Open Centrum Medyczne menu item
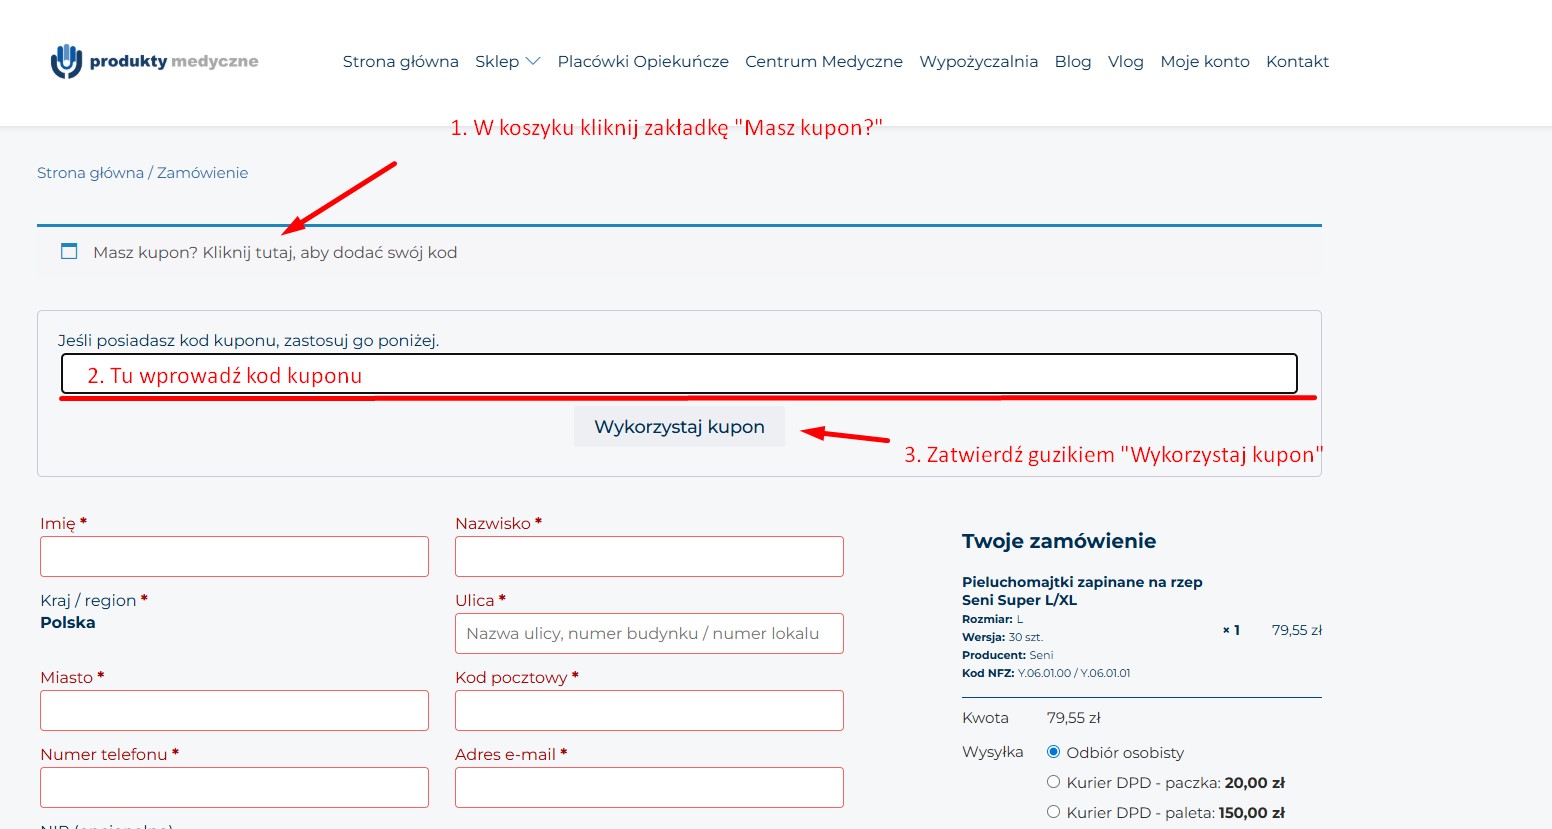1552x829 pixels. click(x=823, y=61)
